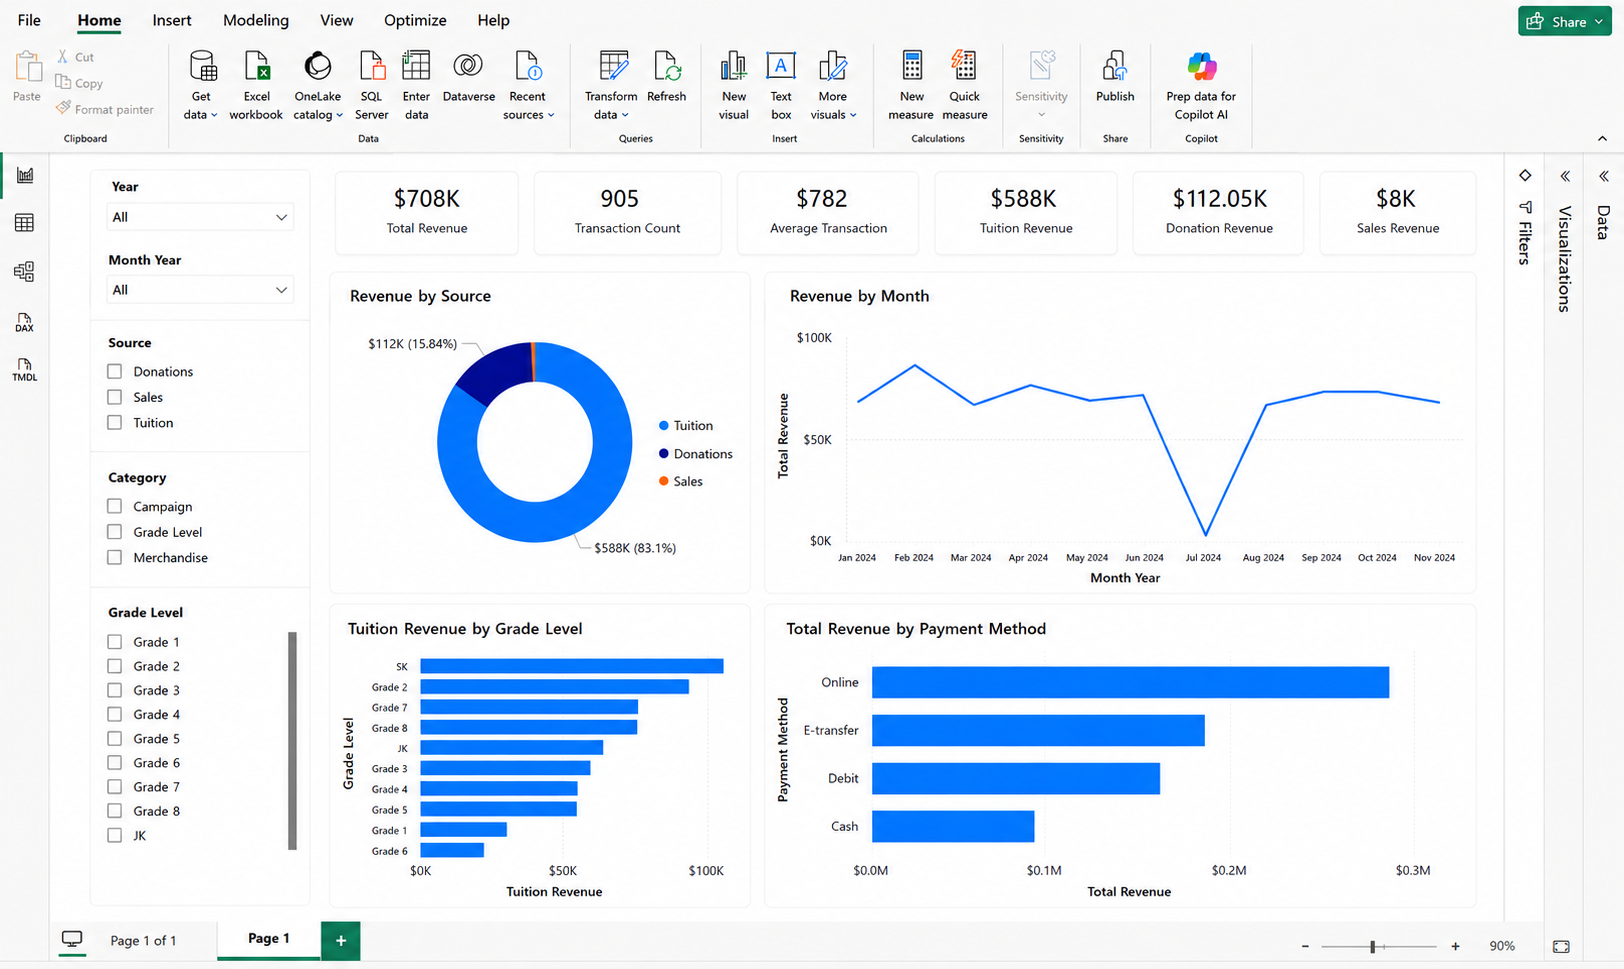1624x969 pixels.
Task: Open the Share button dropdown arrow
Action: (1599, 21)
